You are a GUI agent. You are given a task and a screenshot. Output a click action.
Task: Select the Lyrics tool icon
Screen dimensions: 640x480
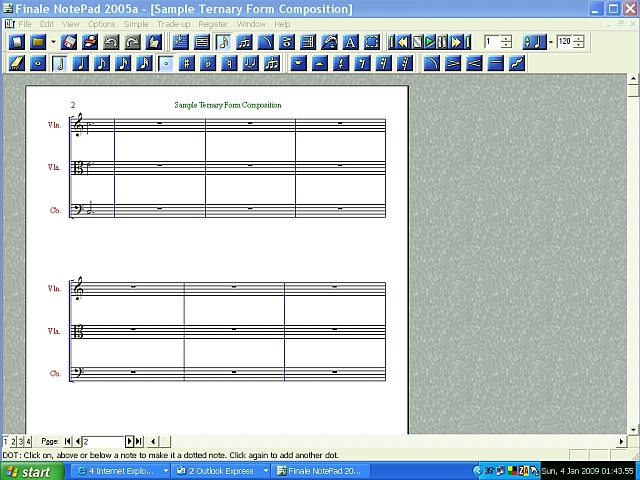tap(329, 42)
